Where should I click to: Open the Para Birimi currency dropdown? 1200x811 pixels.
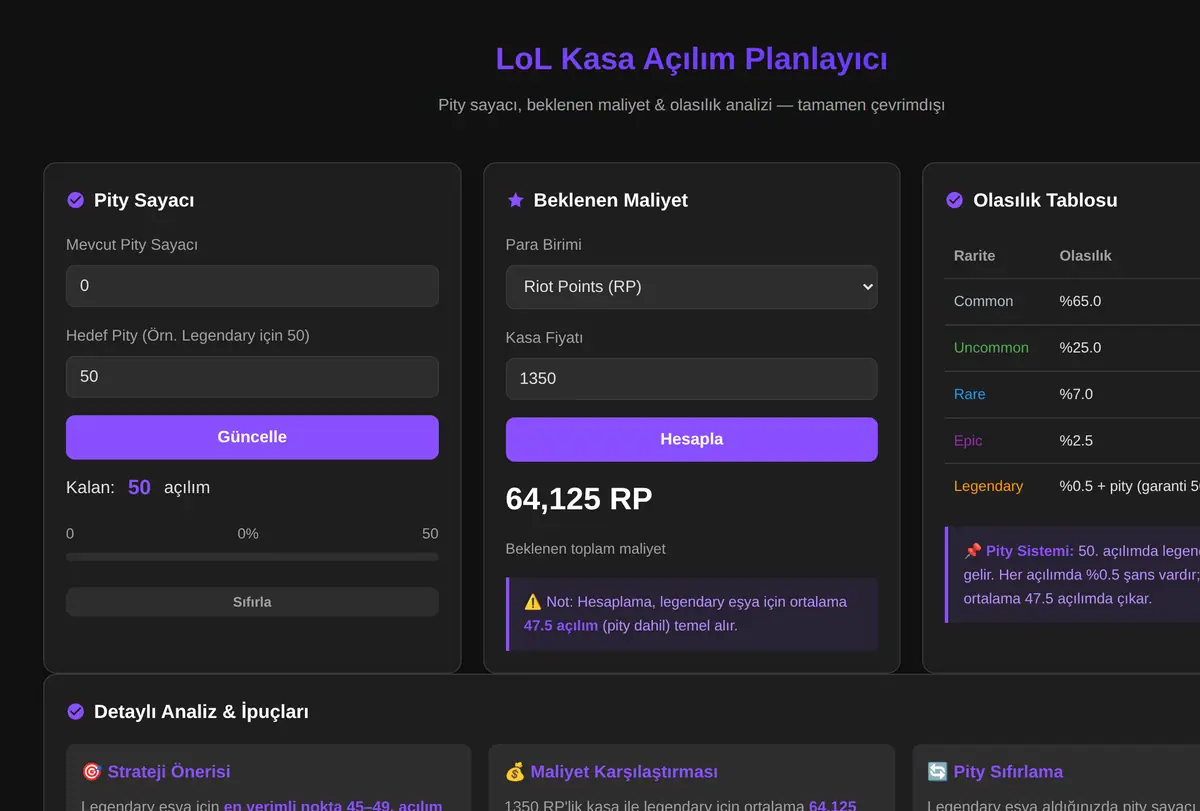coord(691,287)
